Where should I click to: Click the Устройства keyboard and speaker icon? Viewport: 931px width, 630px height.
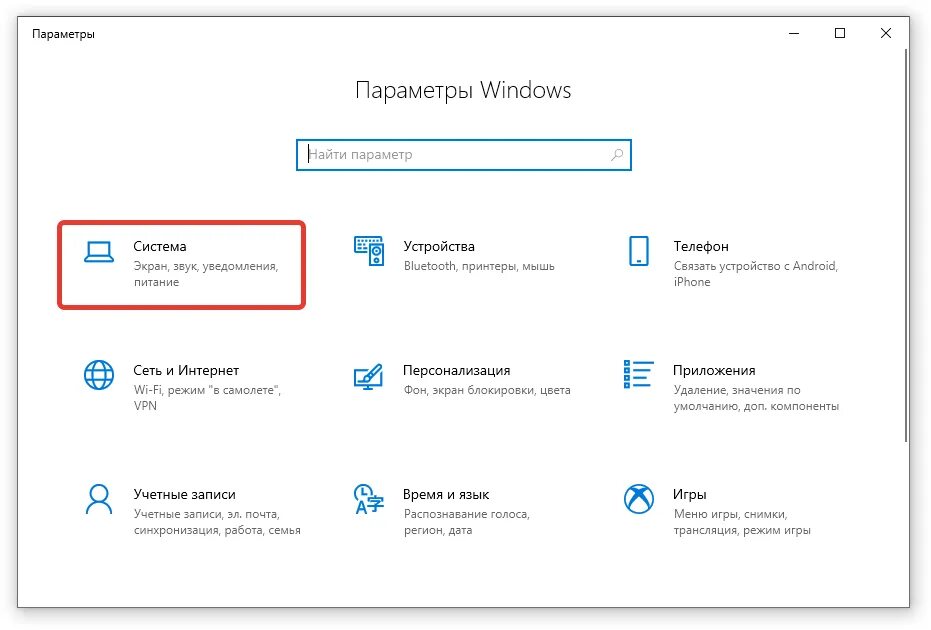369,251
